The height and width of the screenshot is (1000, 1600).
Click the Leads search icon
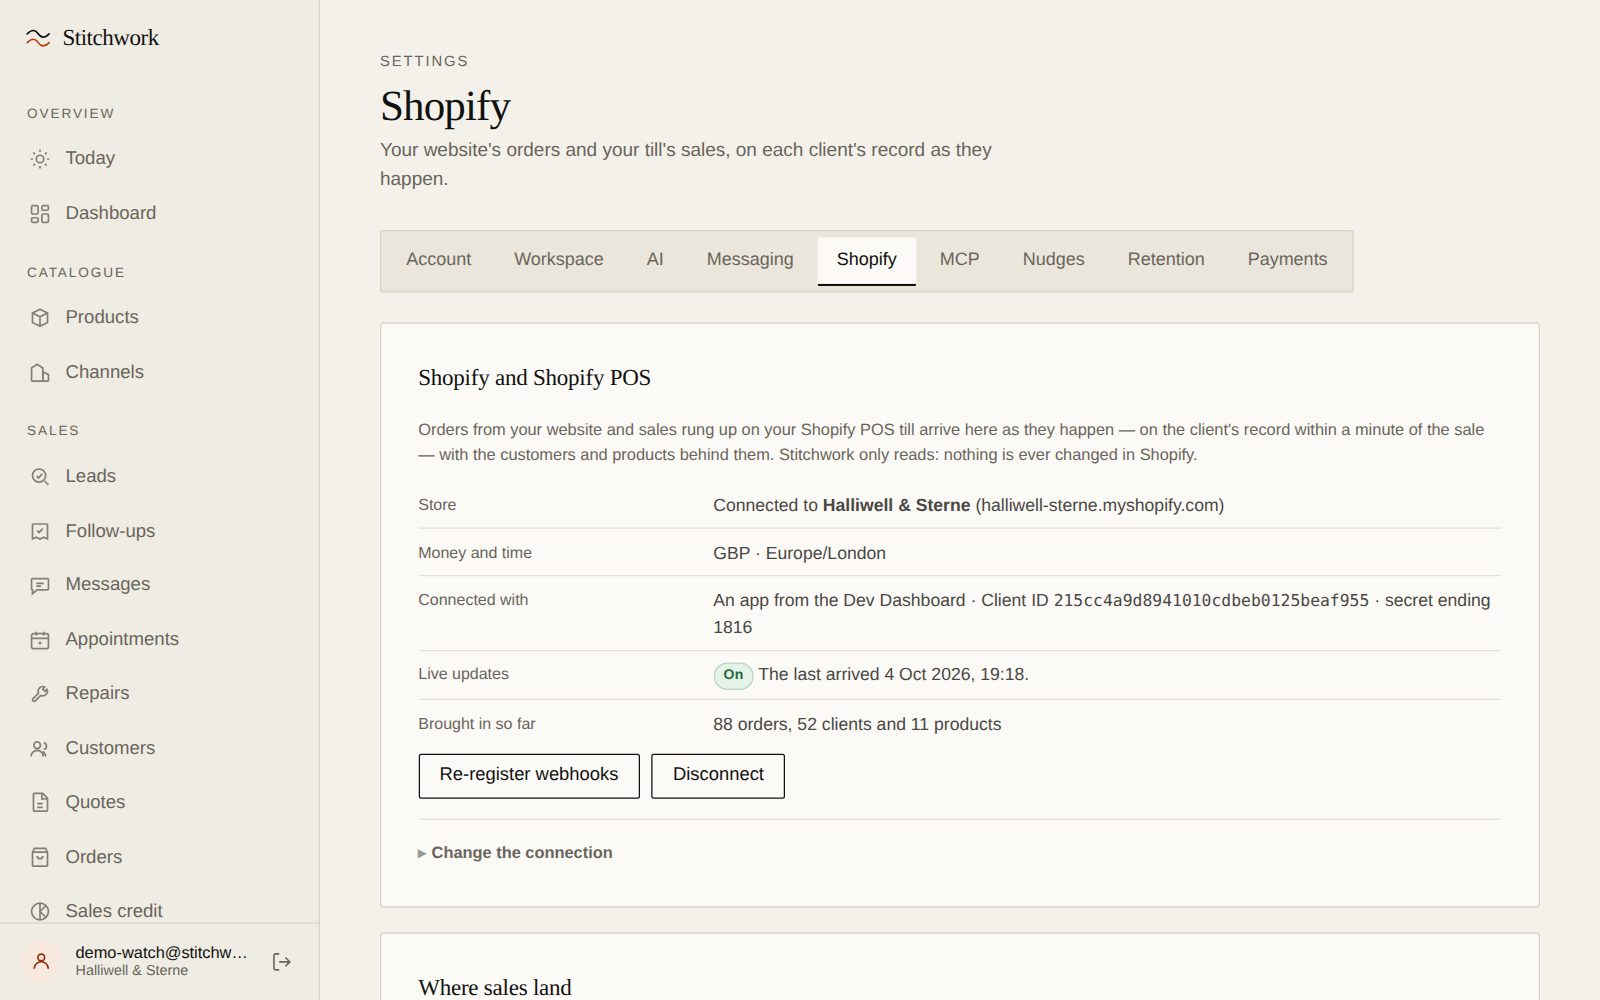(40, 477)
